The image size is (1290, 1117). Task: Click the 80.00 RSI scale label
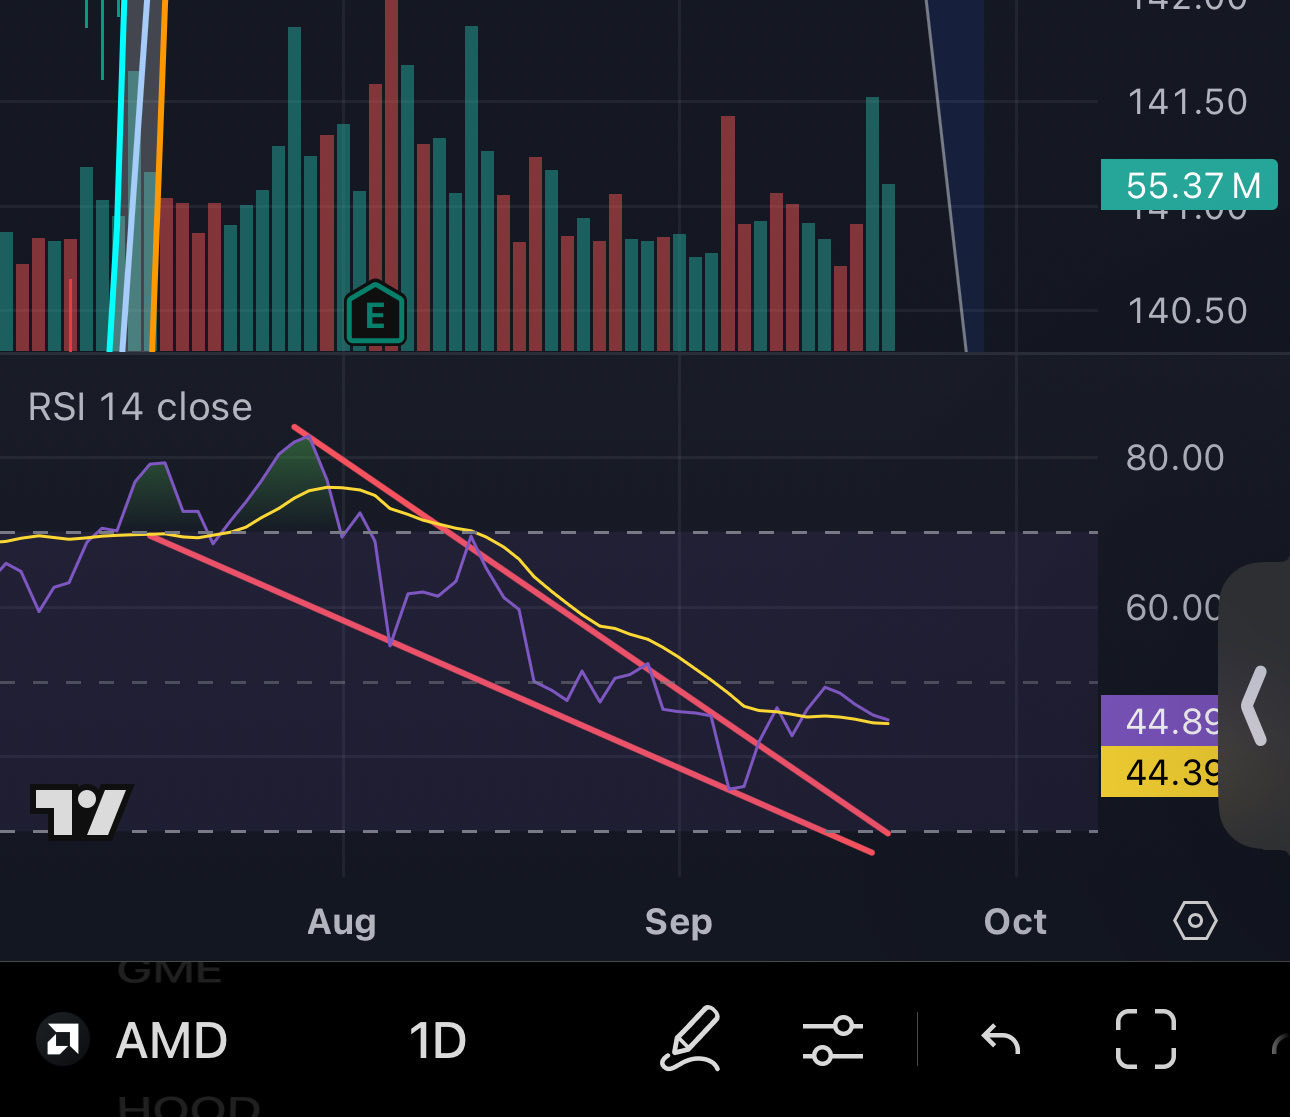pyautogui.click(x=1175, y=458)
